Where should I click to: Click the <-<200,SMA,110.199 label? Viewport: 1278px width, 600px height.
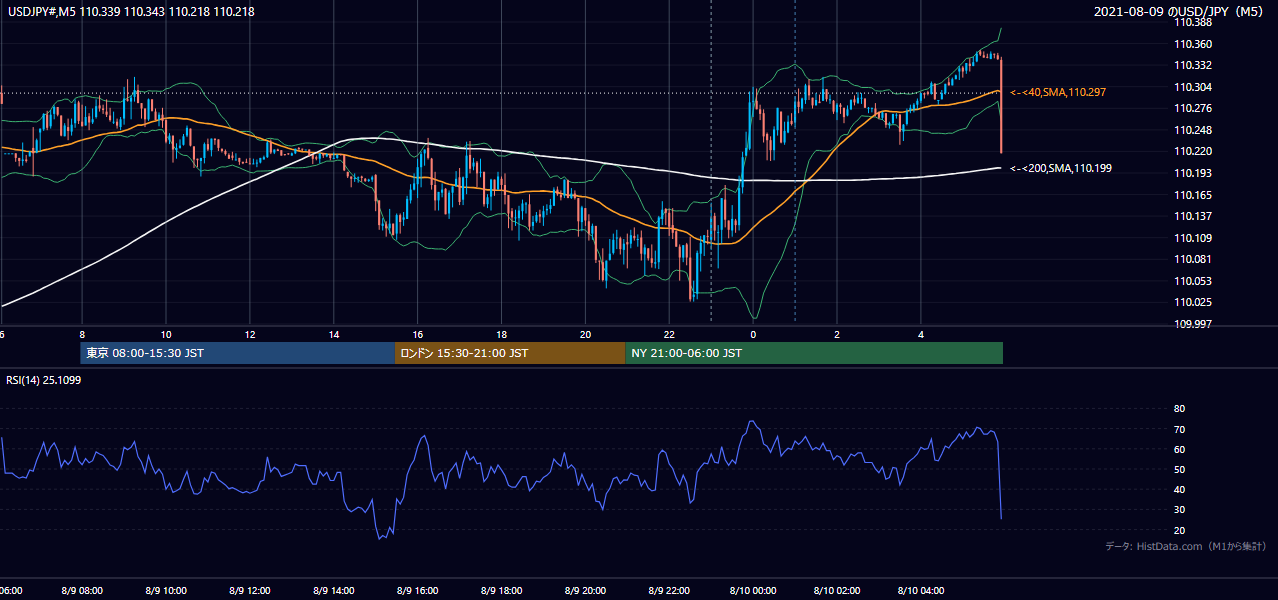click(x=1061, y=168)
